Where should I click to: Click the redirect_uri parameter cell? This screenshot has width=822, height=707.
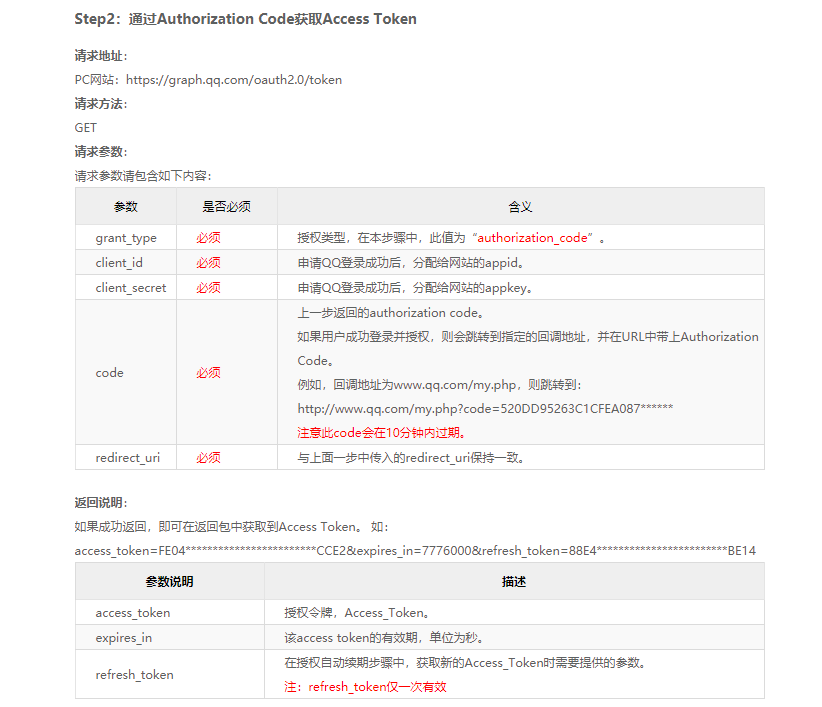[x=128, y=457]
